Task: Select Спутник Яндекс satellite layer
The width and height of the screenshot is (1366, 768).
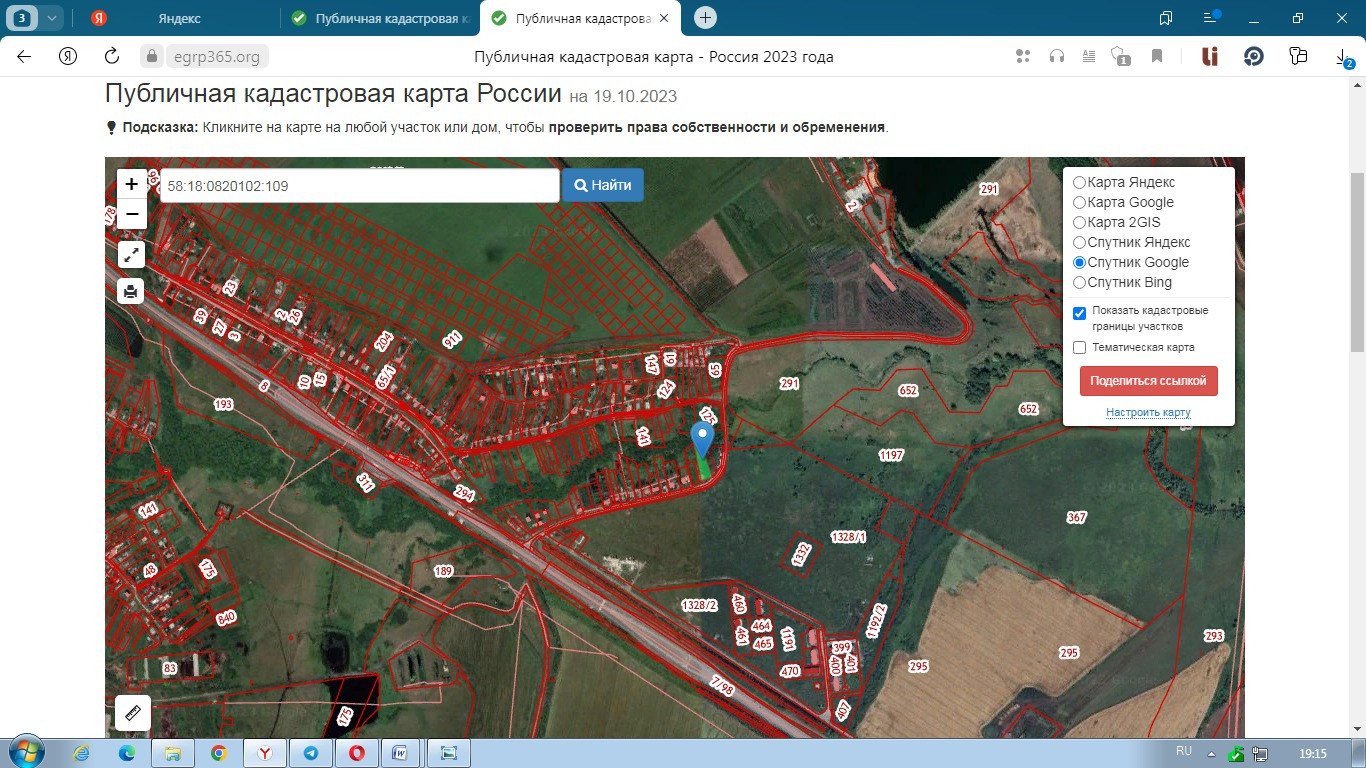Action: pyautogui.click(x=1079, y=243)
